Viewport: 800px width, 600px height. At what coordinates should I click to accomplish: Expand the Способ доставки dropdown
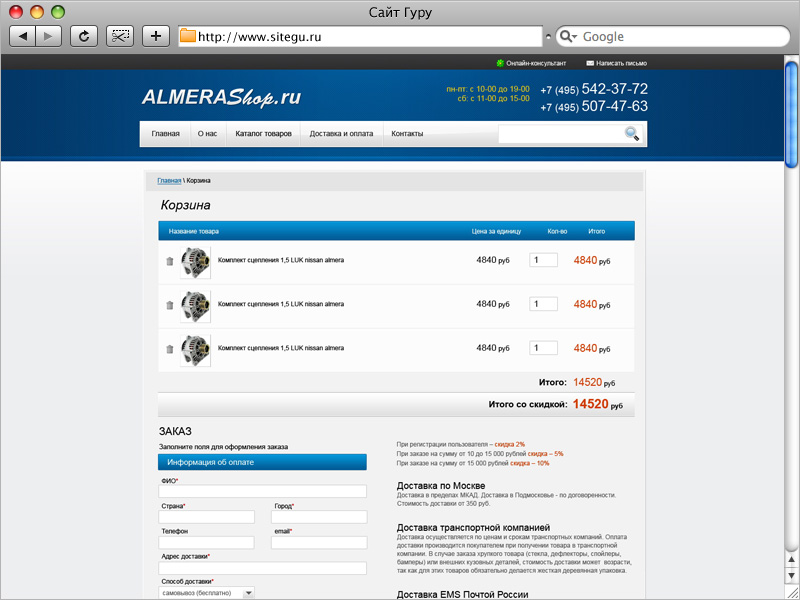206,593
